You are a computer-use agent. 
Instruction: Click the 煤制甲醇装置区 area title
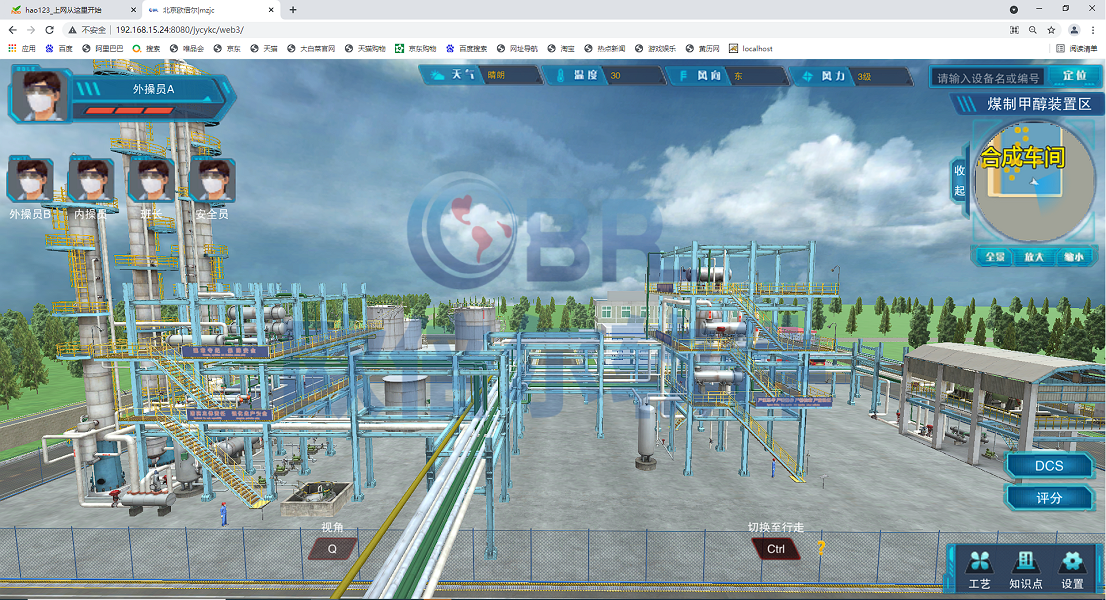click(1039, 104)
